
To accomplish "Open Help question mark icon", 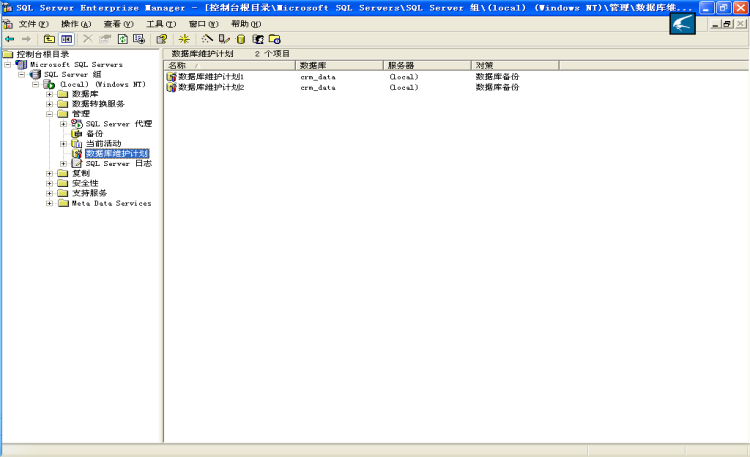I will coord(162,39).
